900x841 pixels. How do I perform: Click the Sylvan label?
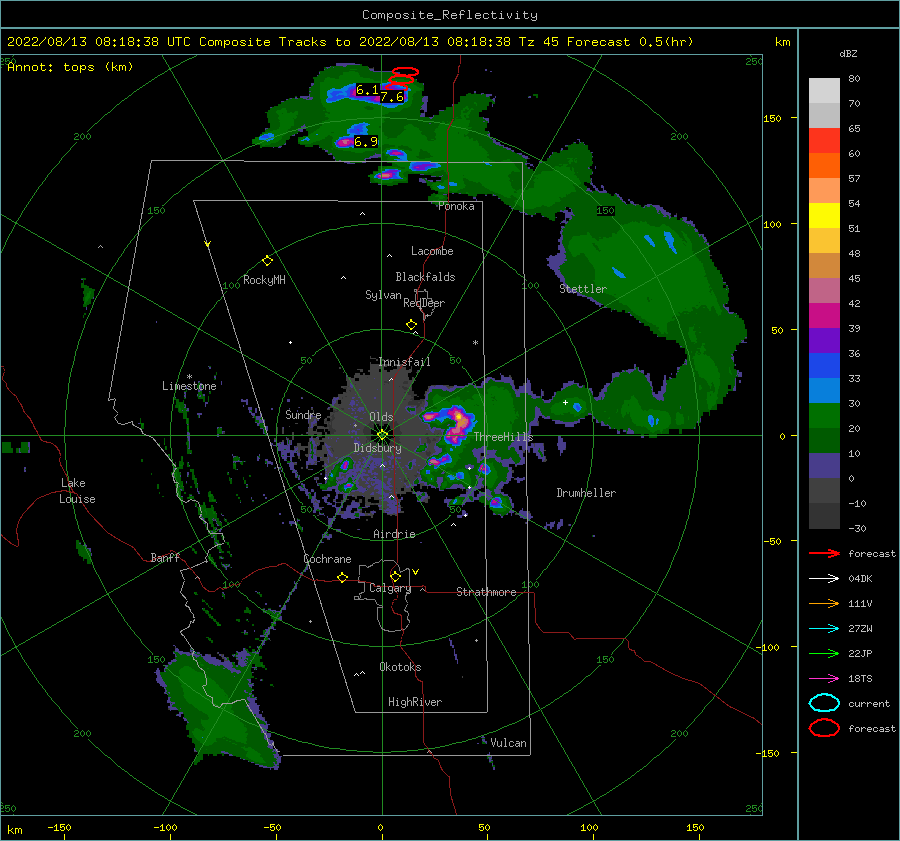pos(383,295)
